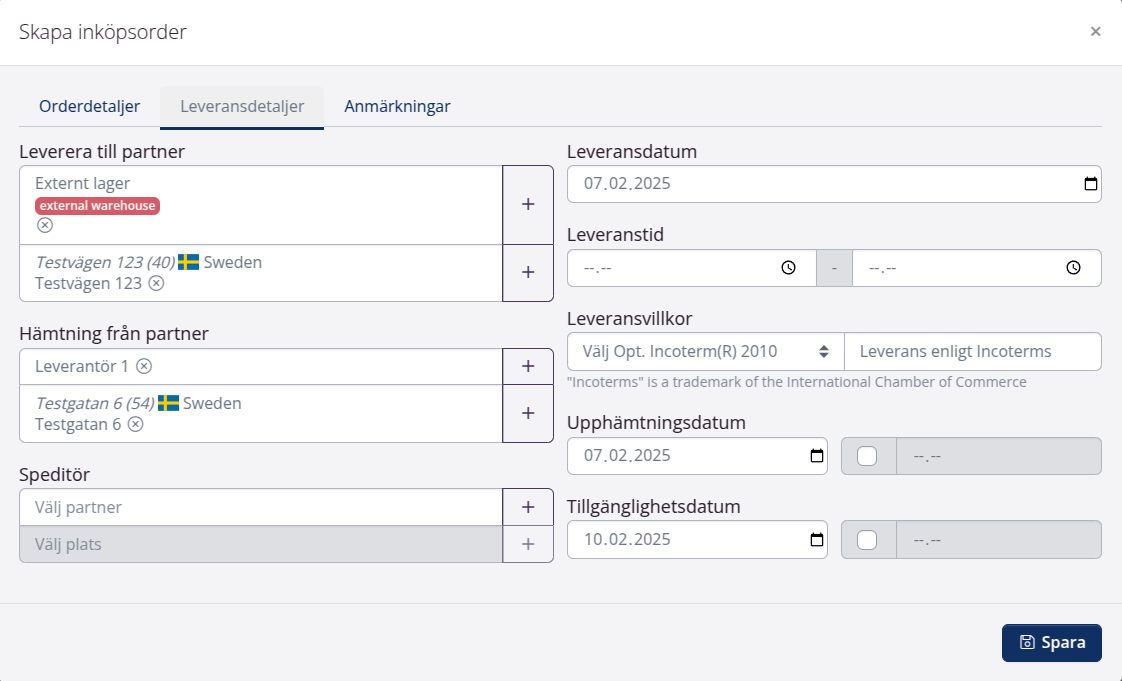Save the purchase order with Spara
The width and height of the screenshot is (1122, 681).
pos(1052,643)
